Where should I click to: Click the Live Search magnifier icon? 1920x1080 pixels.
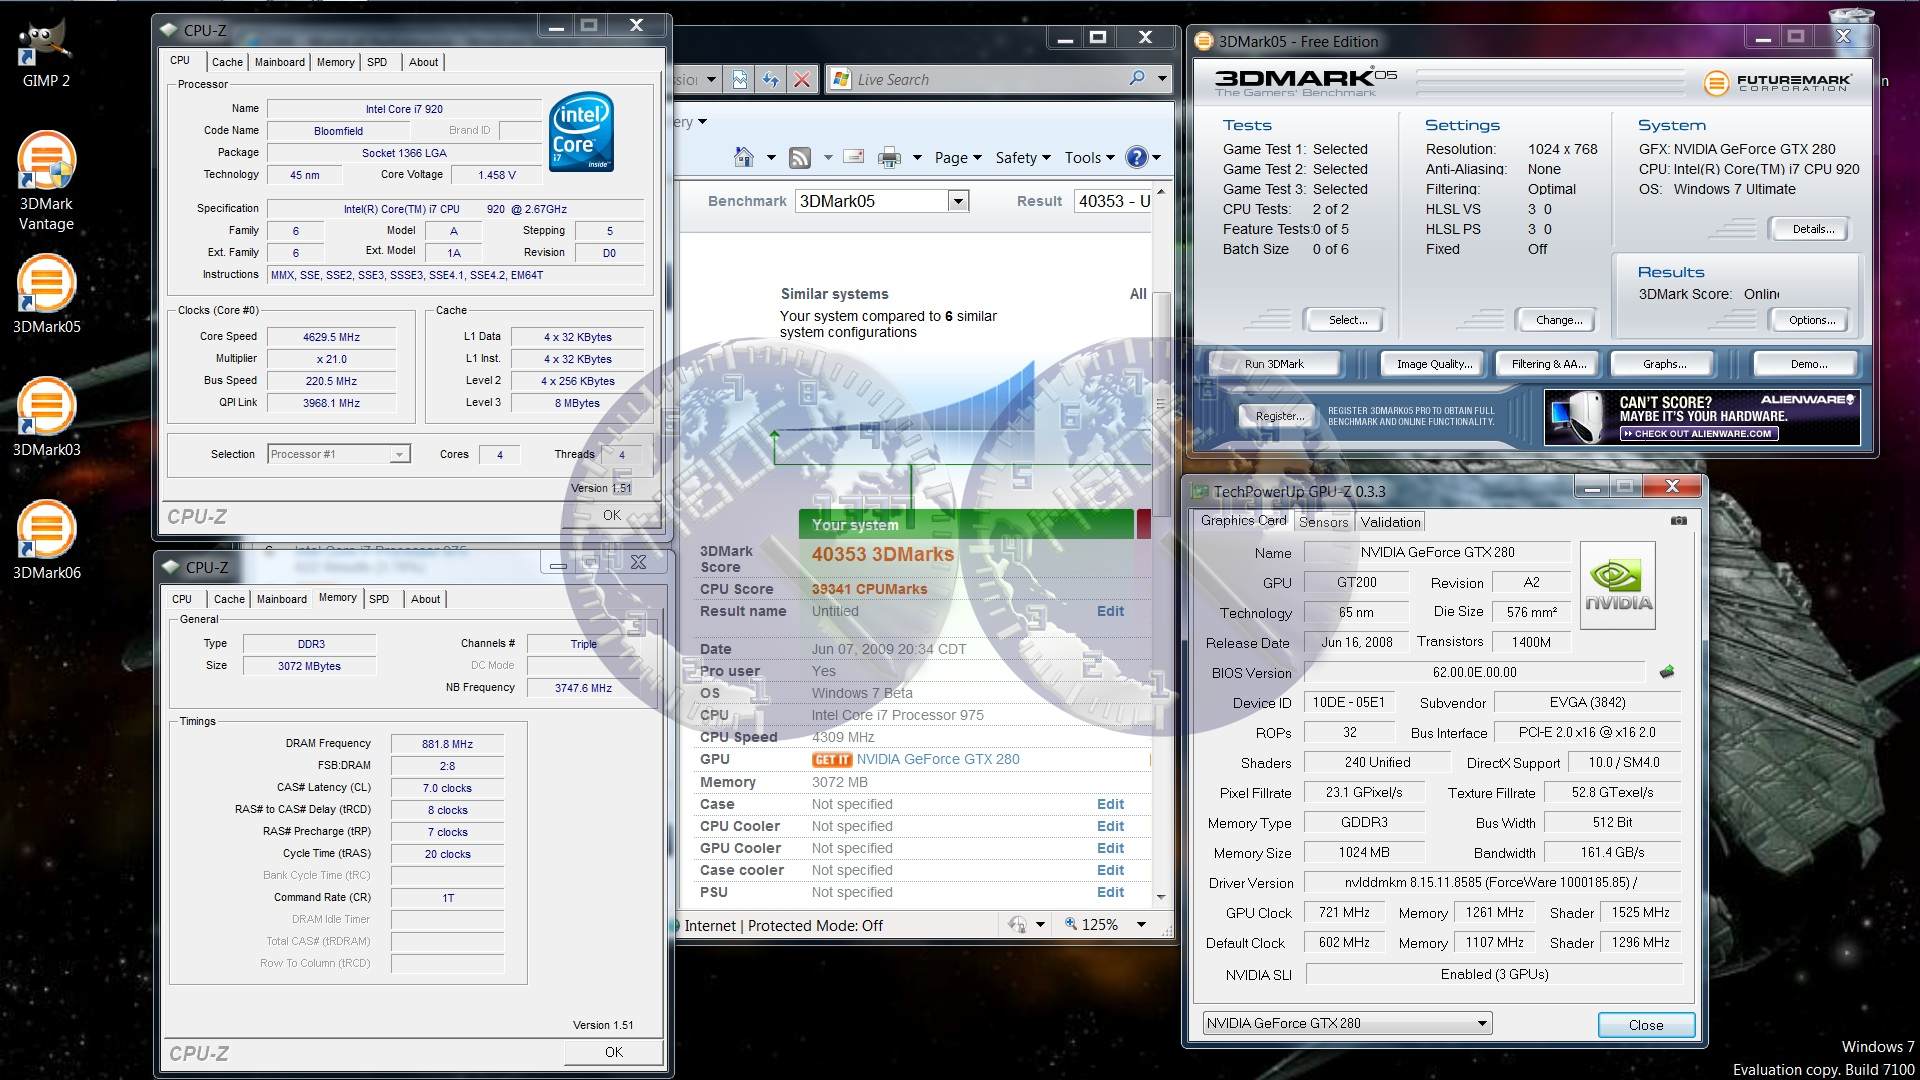click(x=1137, y=78)
